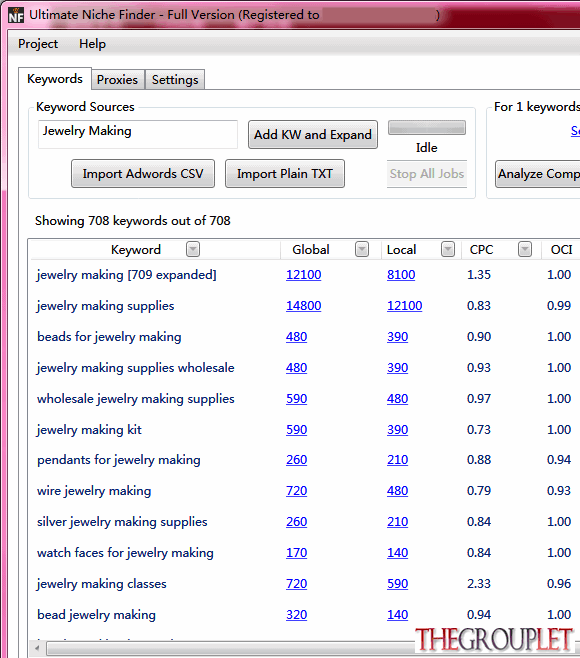580x658 pixels.
Task: Open global 720 link for jewelry making classes
Action: click(296, 584)
